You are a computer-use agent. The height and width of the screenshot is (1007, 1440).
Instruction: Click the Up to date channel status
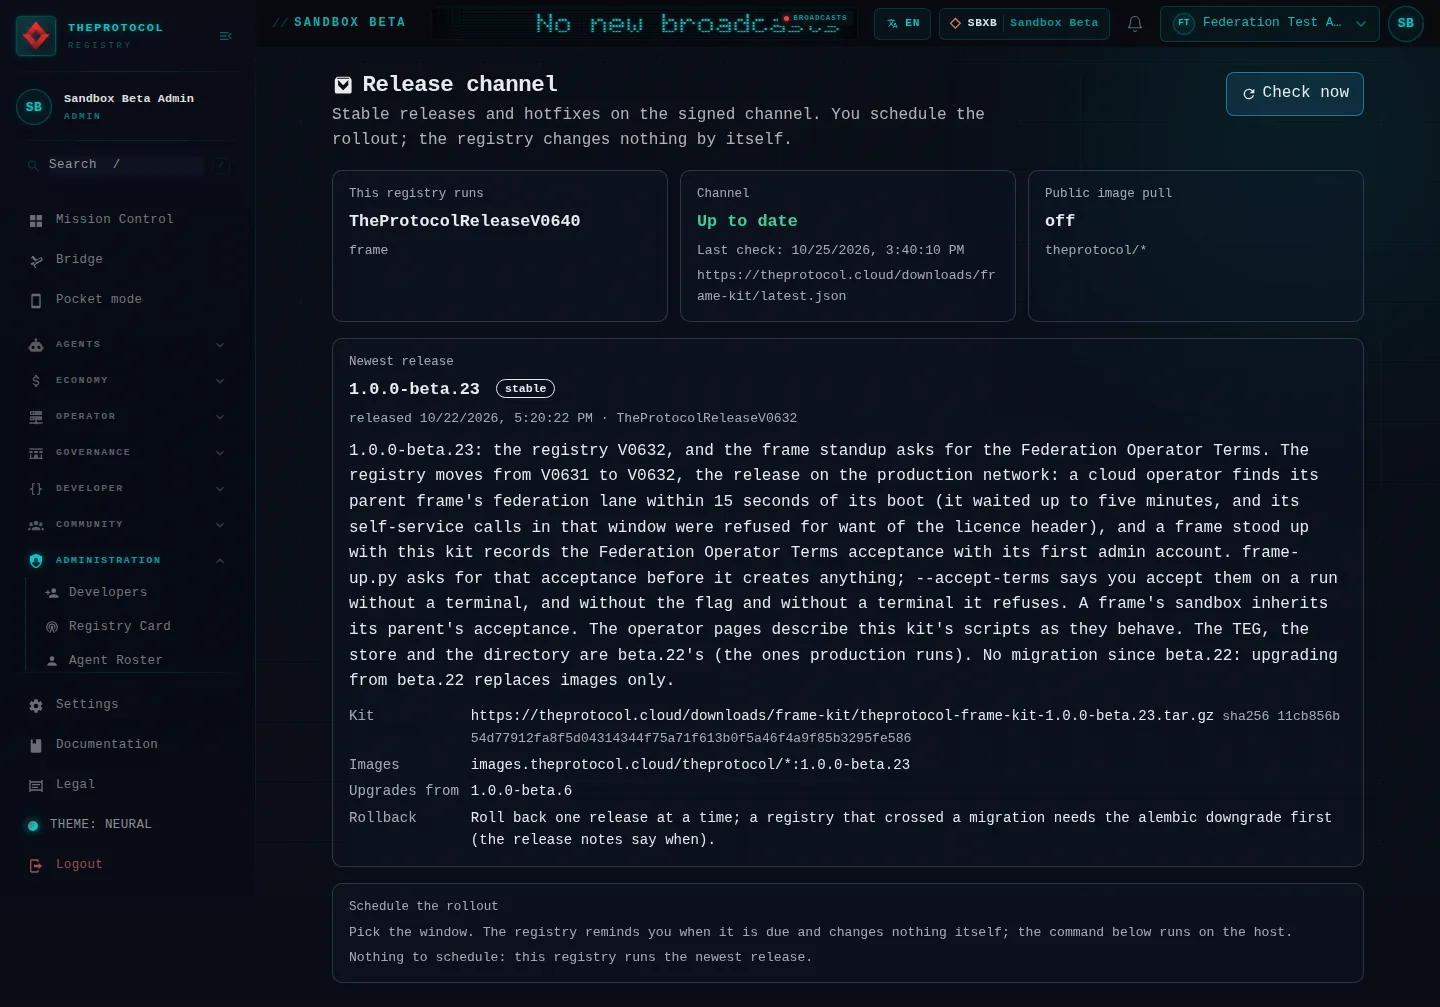(747, 221)
